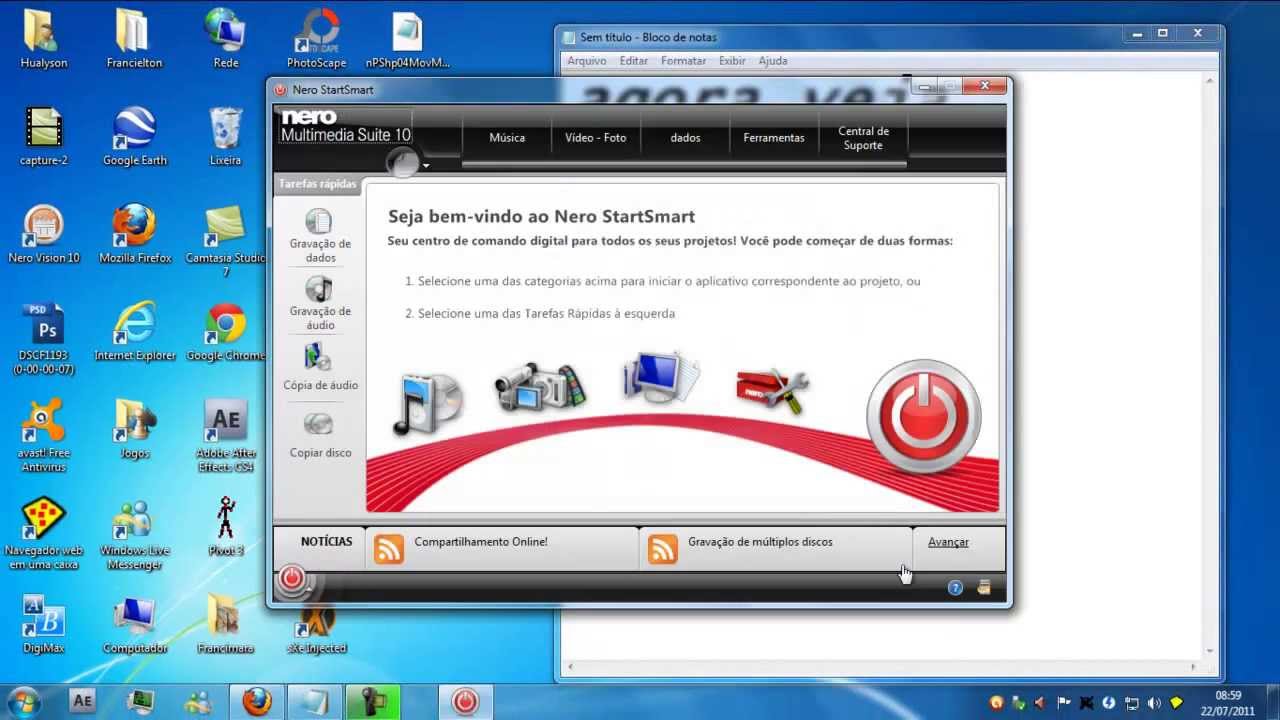
Task: Select the Pivot 3 desktop icon
Action: point(226,527)
